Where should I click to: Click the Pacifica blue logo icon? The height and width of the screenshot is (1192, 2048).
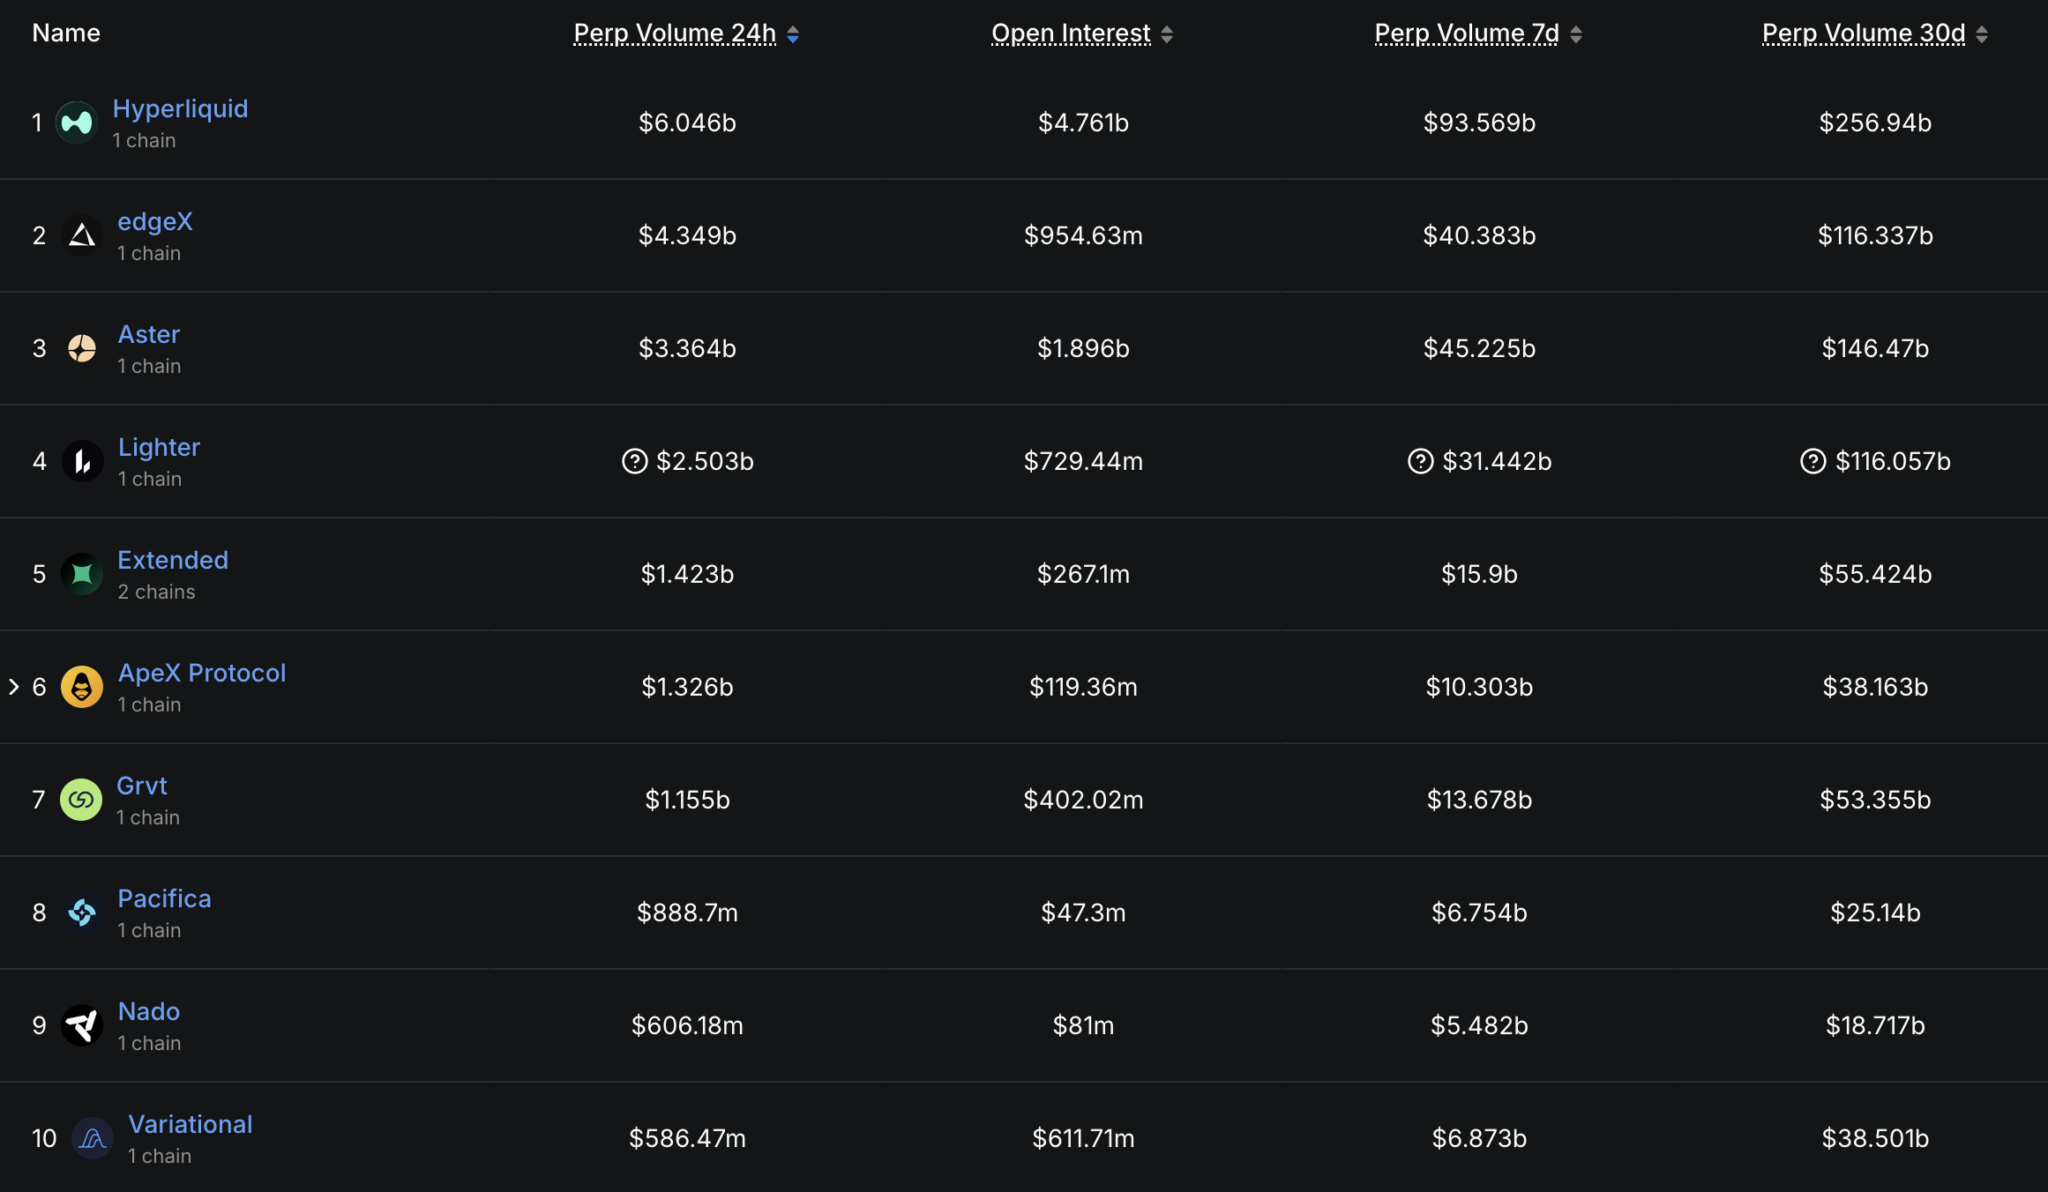pyautogui.click(x=82, y=913)
